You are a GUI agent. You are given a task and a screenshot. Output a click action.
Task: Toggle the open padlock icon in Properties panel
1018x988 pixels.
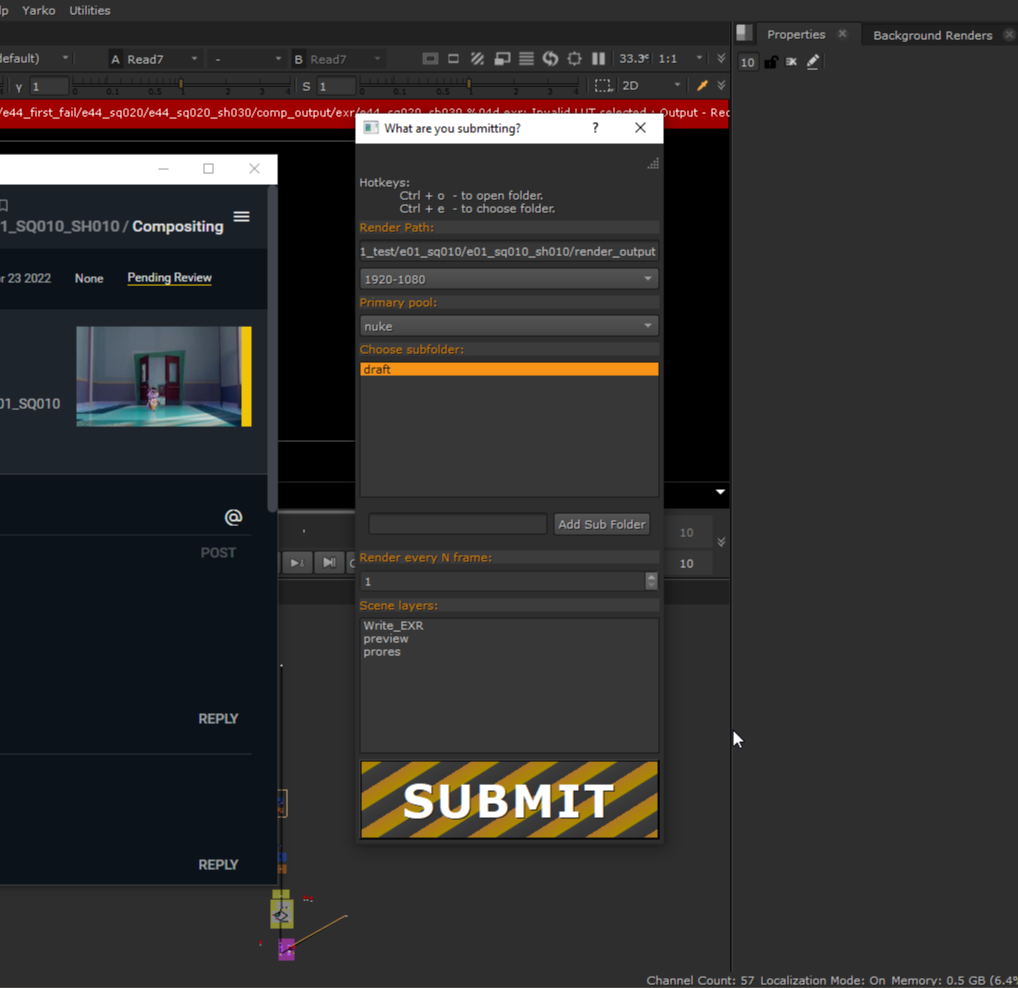click(771, 62)
